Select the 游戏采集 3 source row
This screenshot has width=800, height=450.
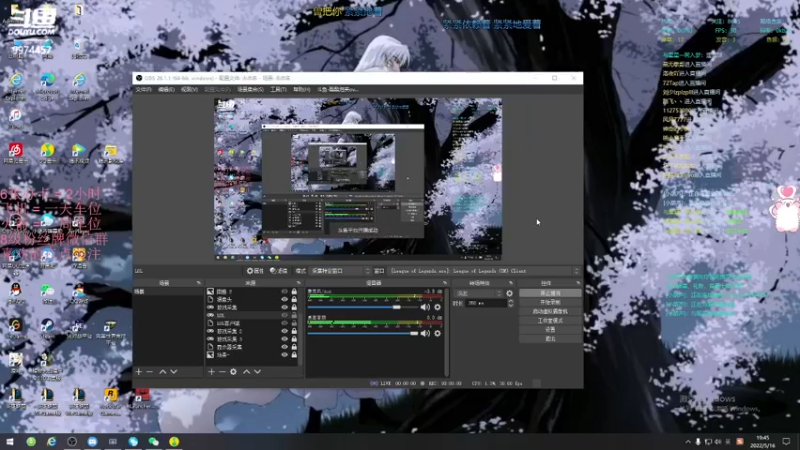(253, 339)
